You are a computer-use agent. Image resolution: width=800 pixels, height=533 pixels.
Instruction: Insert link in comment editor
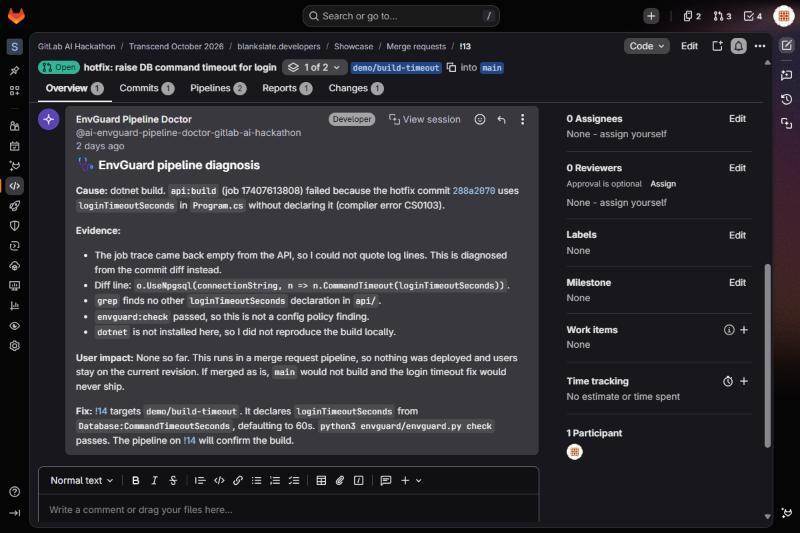point(238,480)
